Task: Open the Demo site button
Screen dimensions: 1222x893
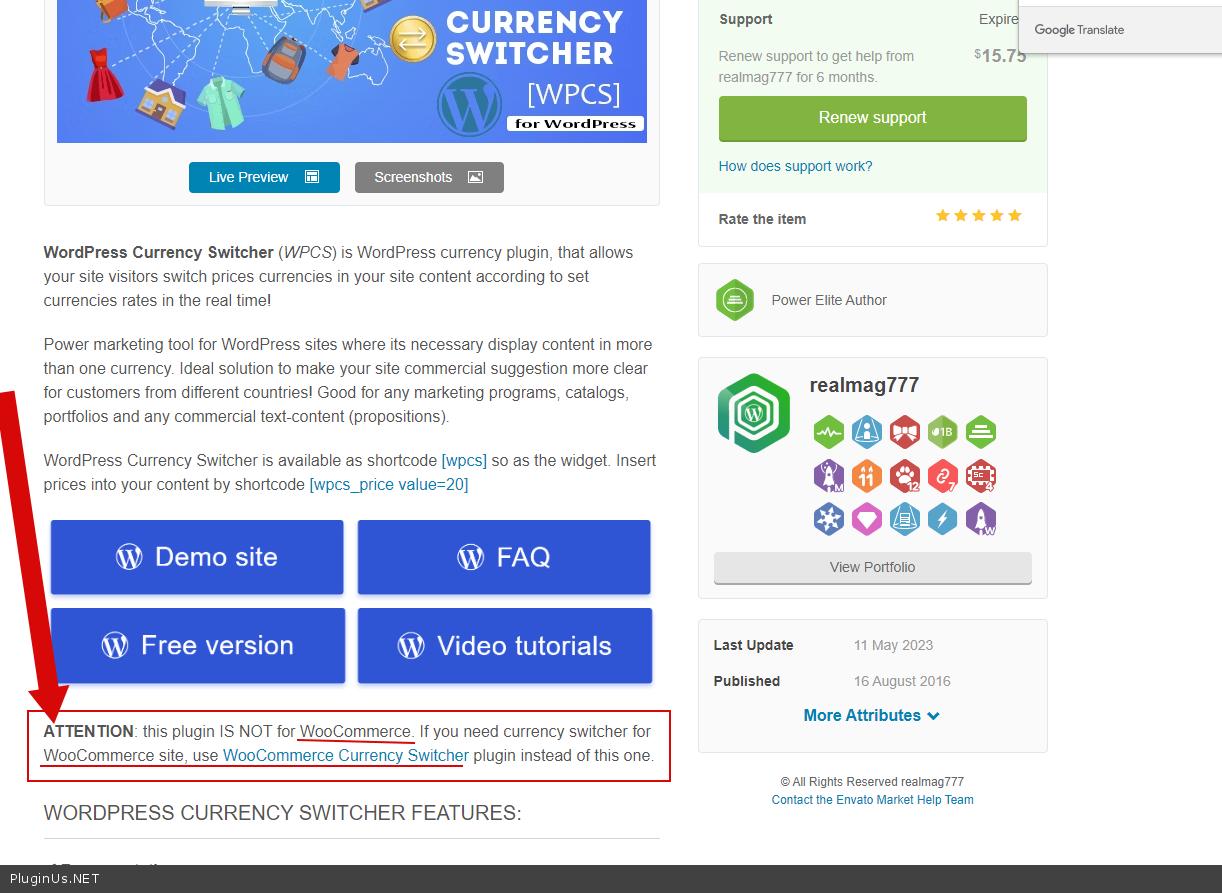Action: click(x=197, y=557)
